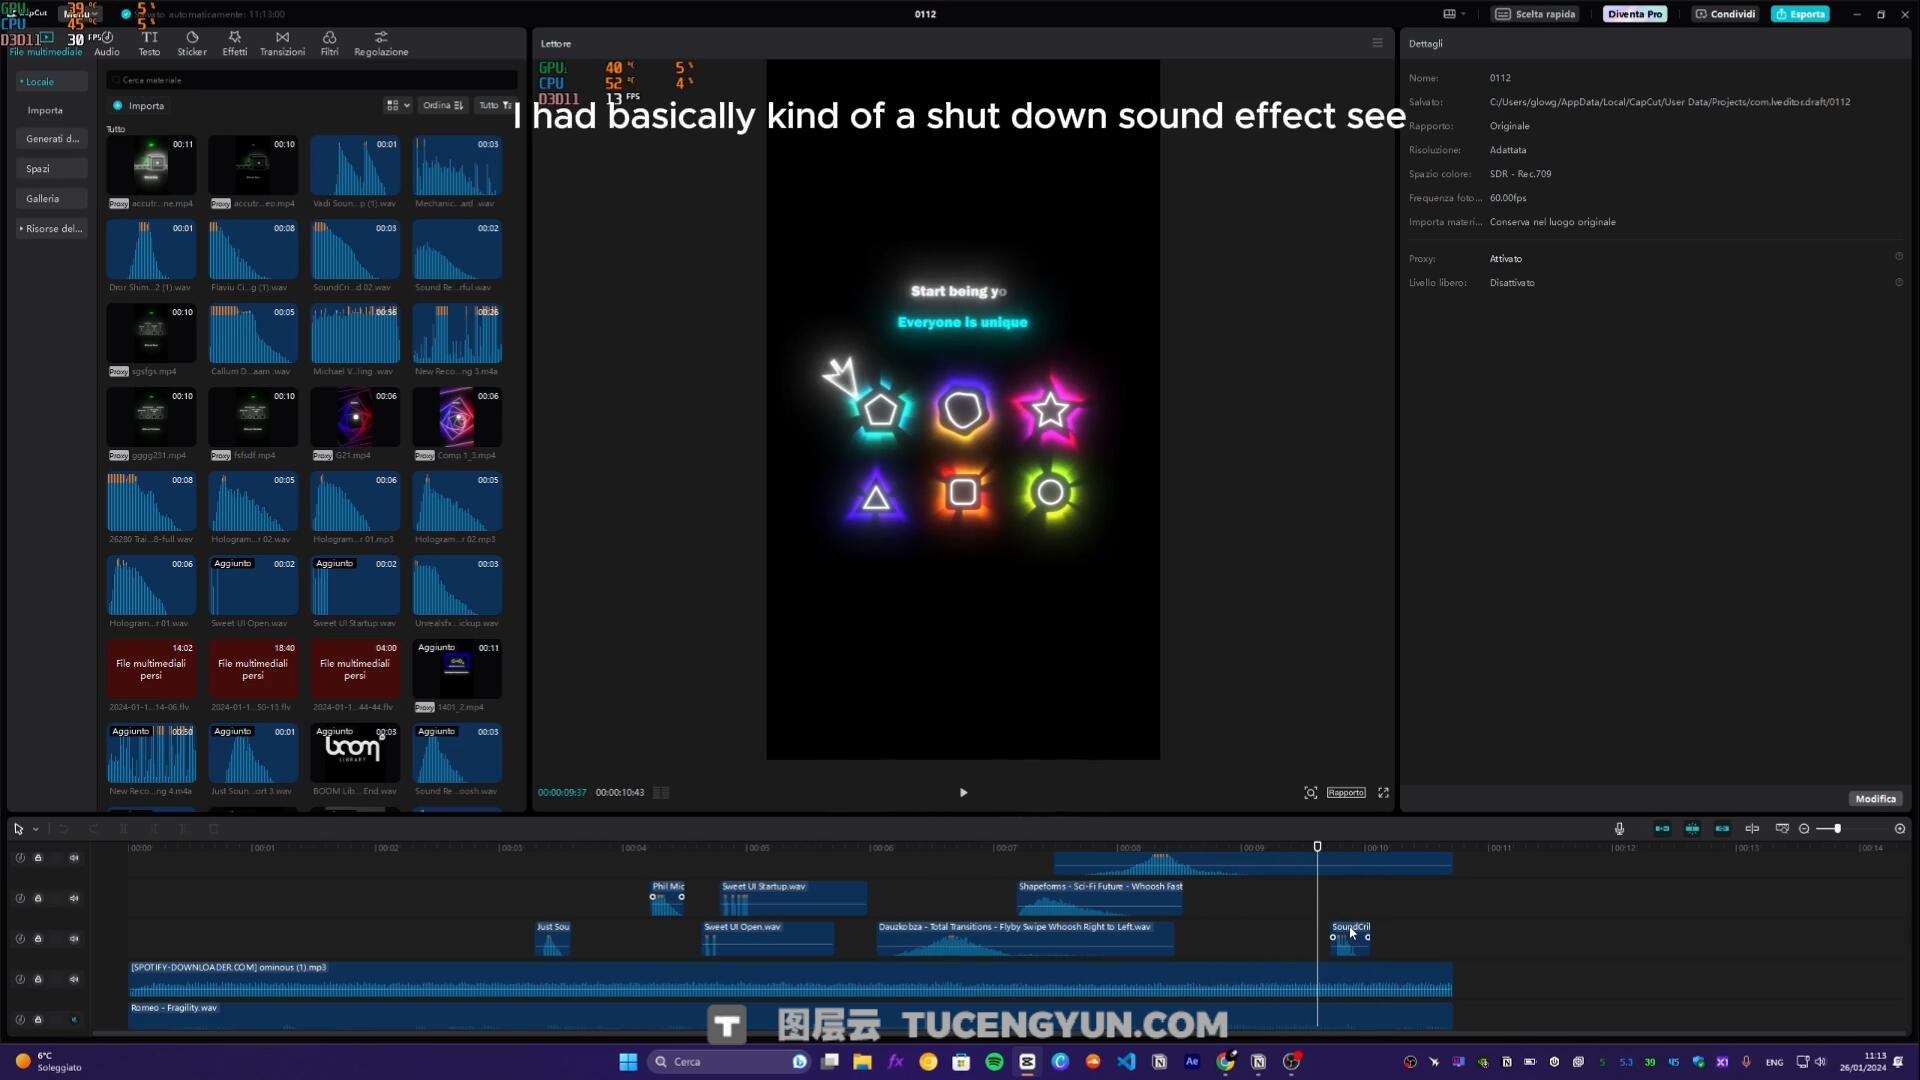Click the Proxy info icon in Dettagli
This screenshot has height=1080, width=1920.
point(1899,257)
